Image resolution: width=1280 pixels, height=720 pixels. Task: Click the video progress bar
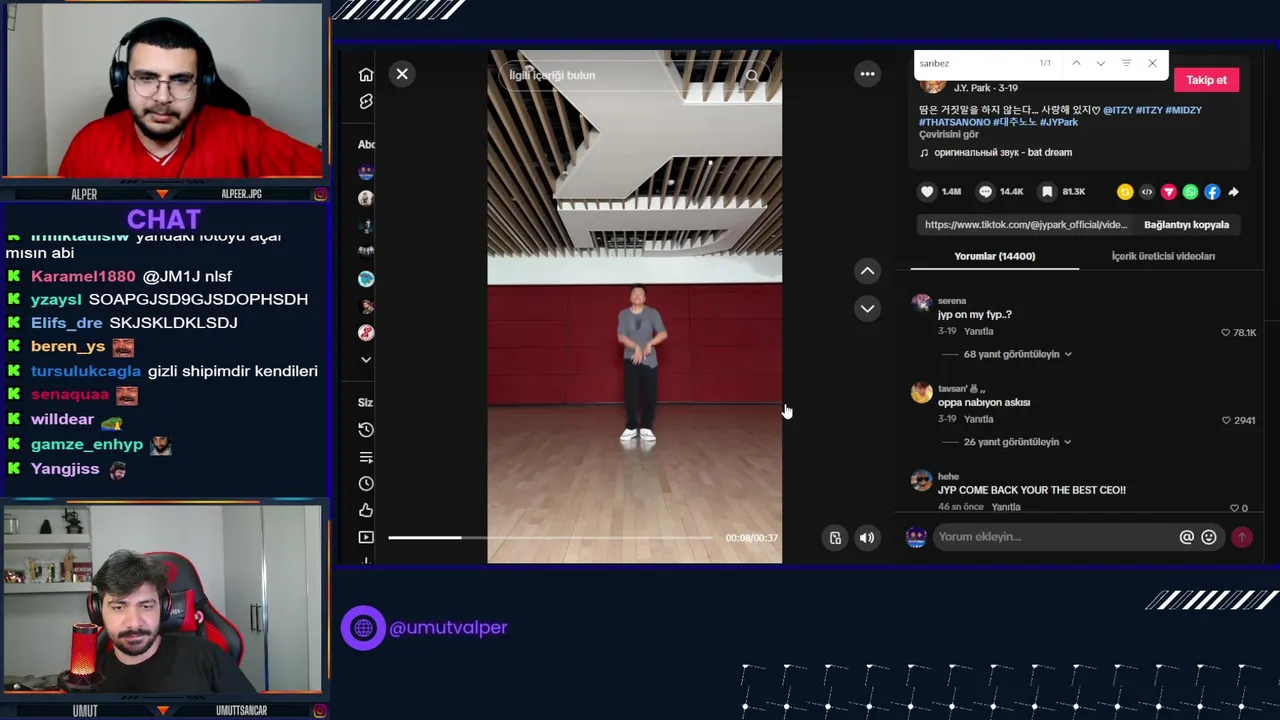550,538
